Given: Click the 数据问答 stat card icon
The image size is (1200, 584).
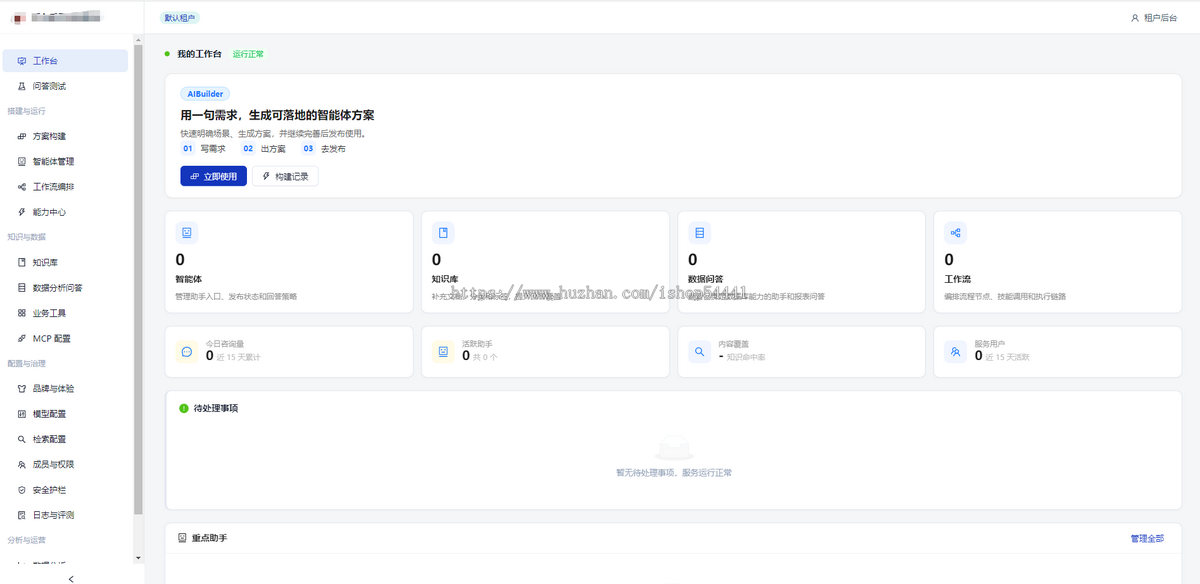Looking at the screenshot, I should click(x=699, y=233).
